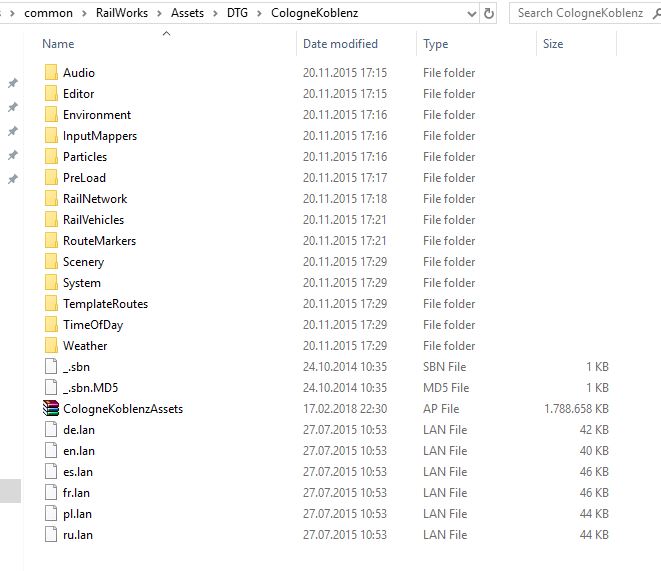Click the Particles folder icon
This screenshot has height=571, width=661.
[x=51, y=157]
